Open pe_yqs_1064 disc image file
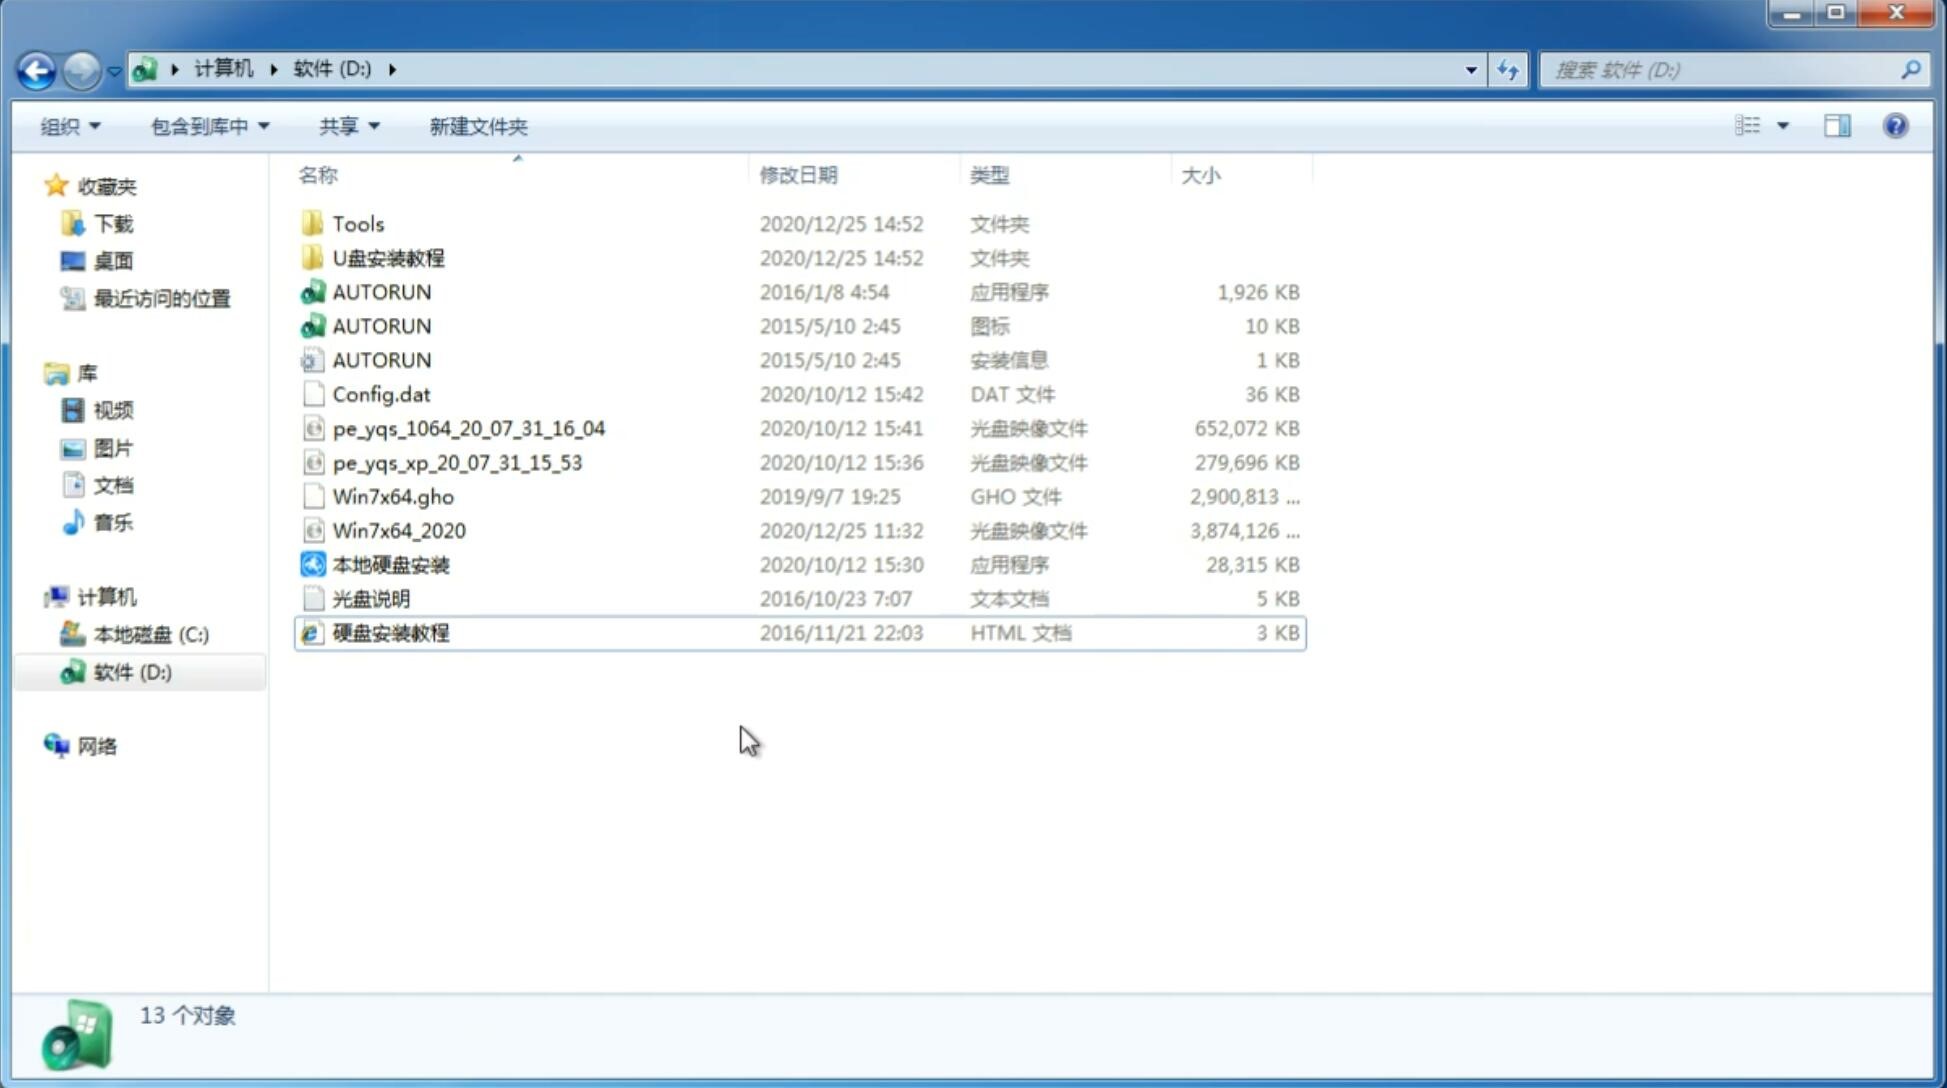The height and width of the screenshot is (1088, 1947). (469, 428)
